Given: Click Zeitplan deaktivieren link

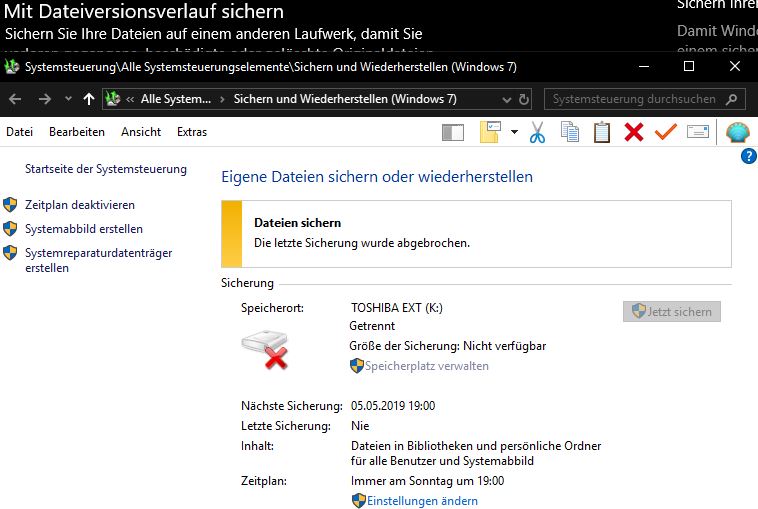Looking at the screenshot, I should [x=80, y=205].
